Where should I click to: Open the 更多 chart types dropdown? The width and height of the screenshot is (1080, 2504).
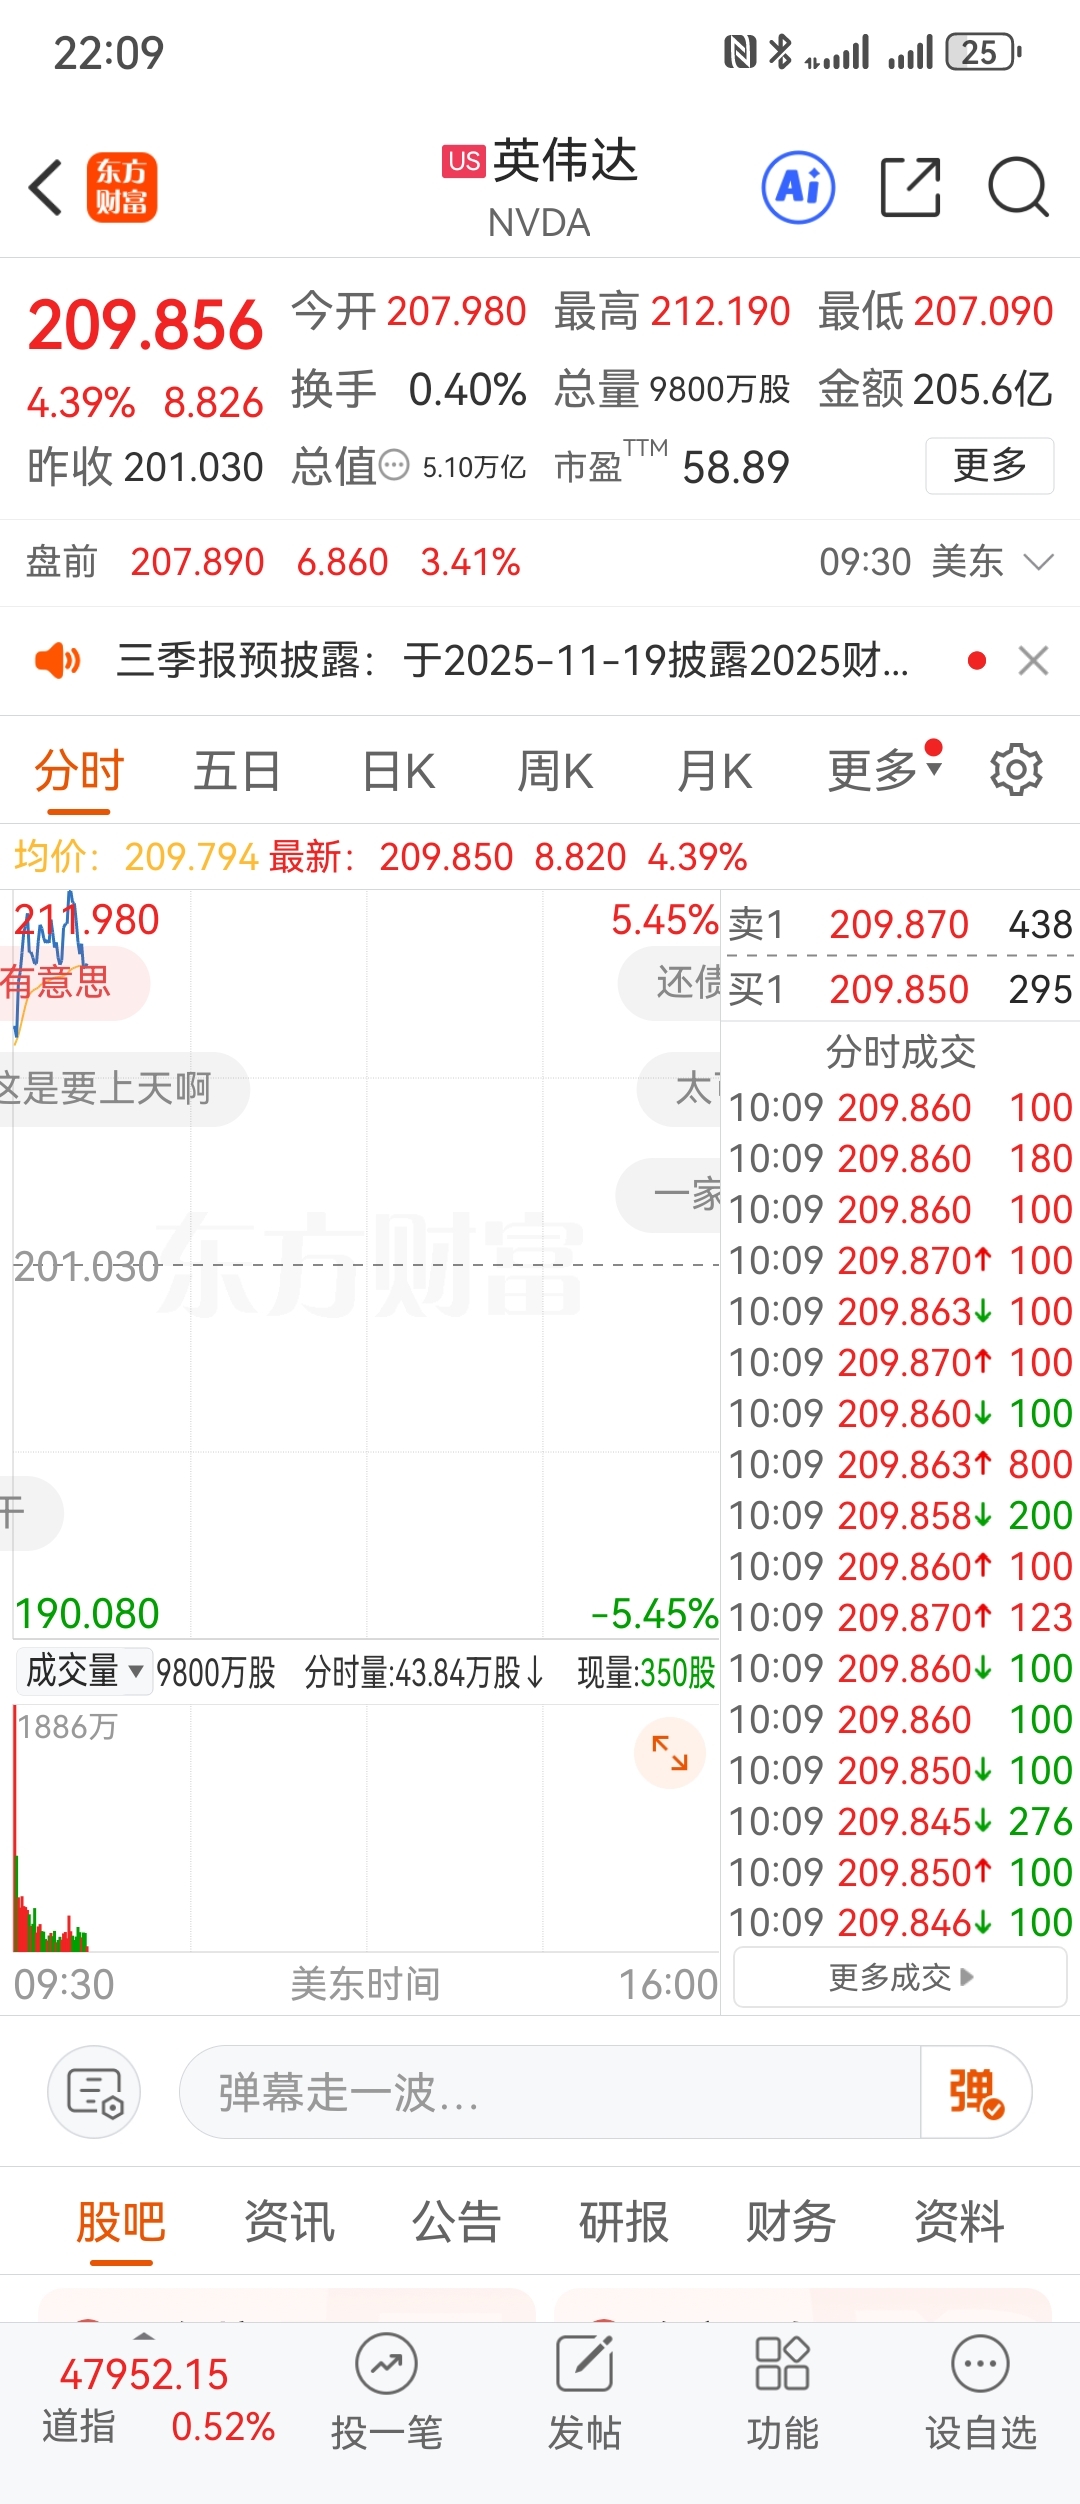[x=884, y=771]
